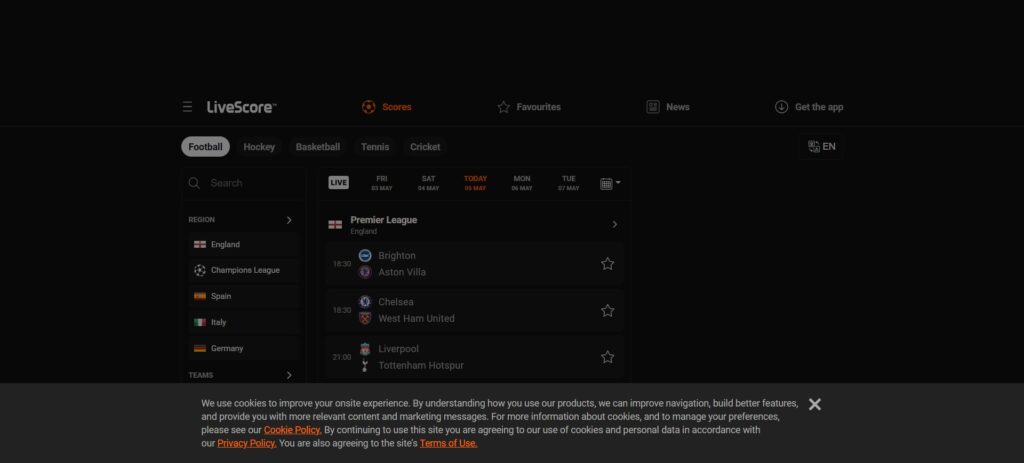This screenshot has height=463, width=1024.
Task: Click the Scores header label
Action: 397,107
